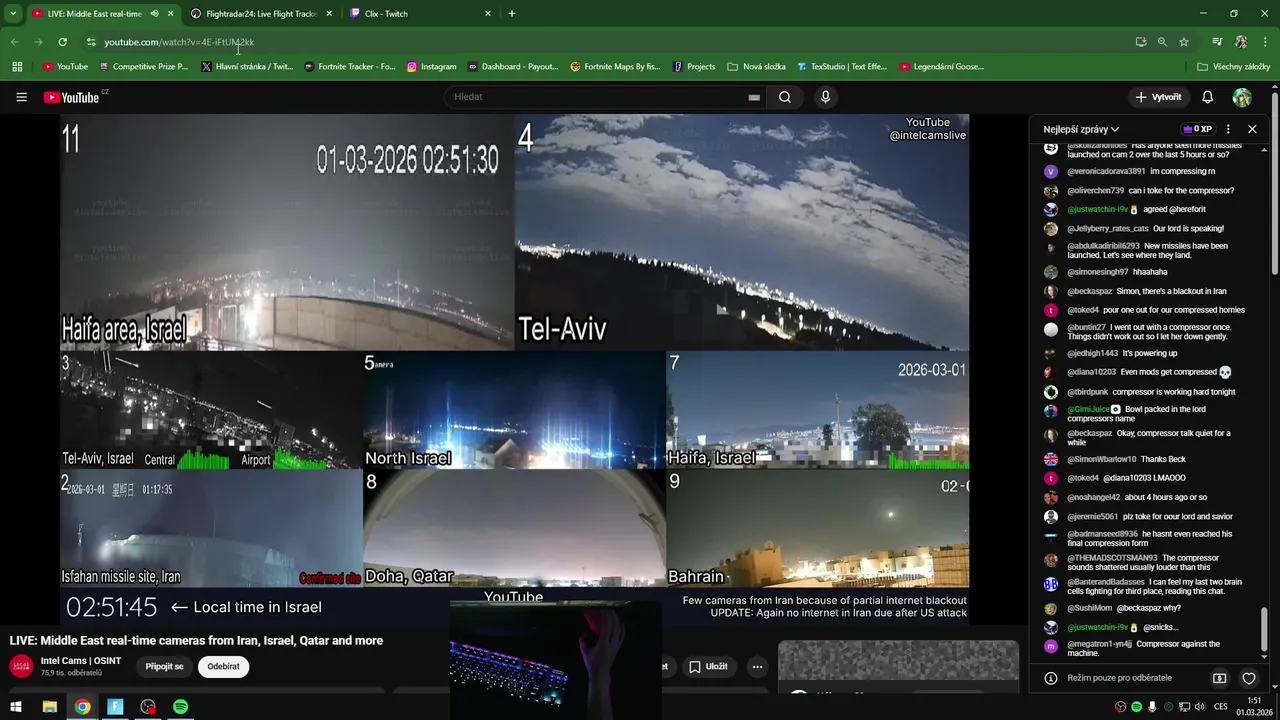The image size is (1280, 720).
Task: Open Chrome three-dot menu
Action: 1266,42
